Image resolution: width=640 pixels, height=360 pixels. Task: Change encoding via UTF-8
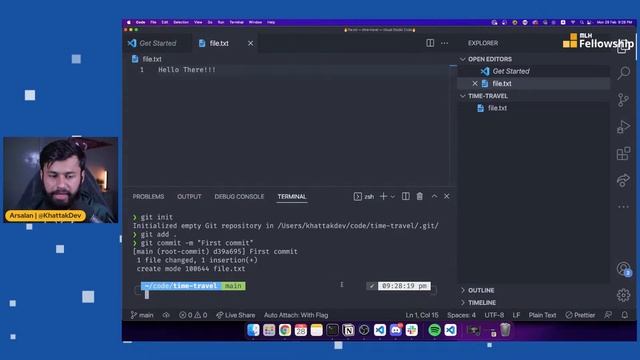494,315
